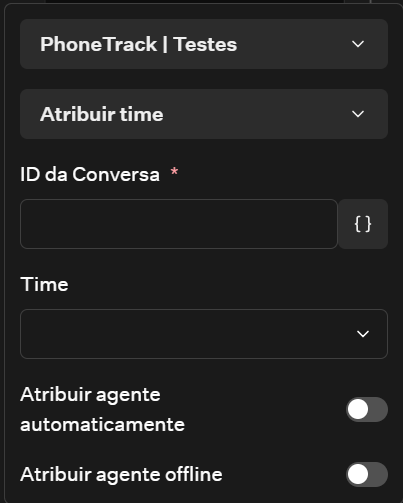Click the white knob of offline switch

pos(358,474)
